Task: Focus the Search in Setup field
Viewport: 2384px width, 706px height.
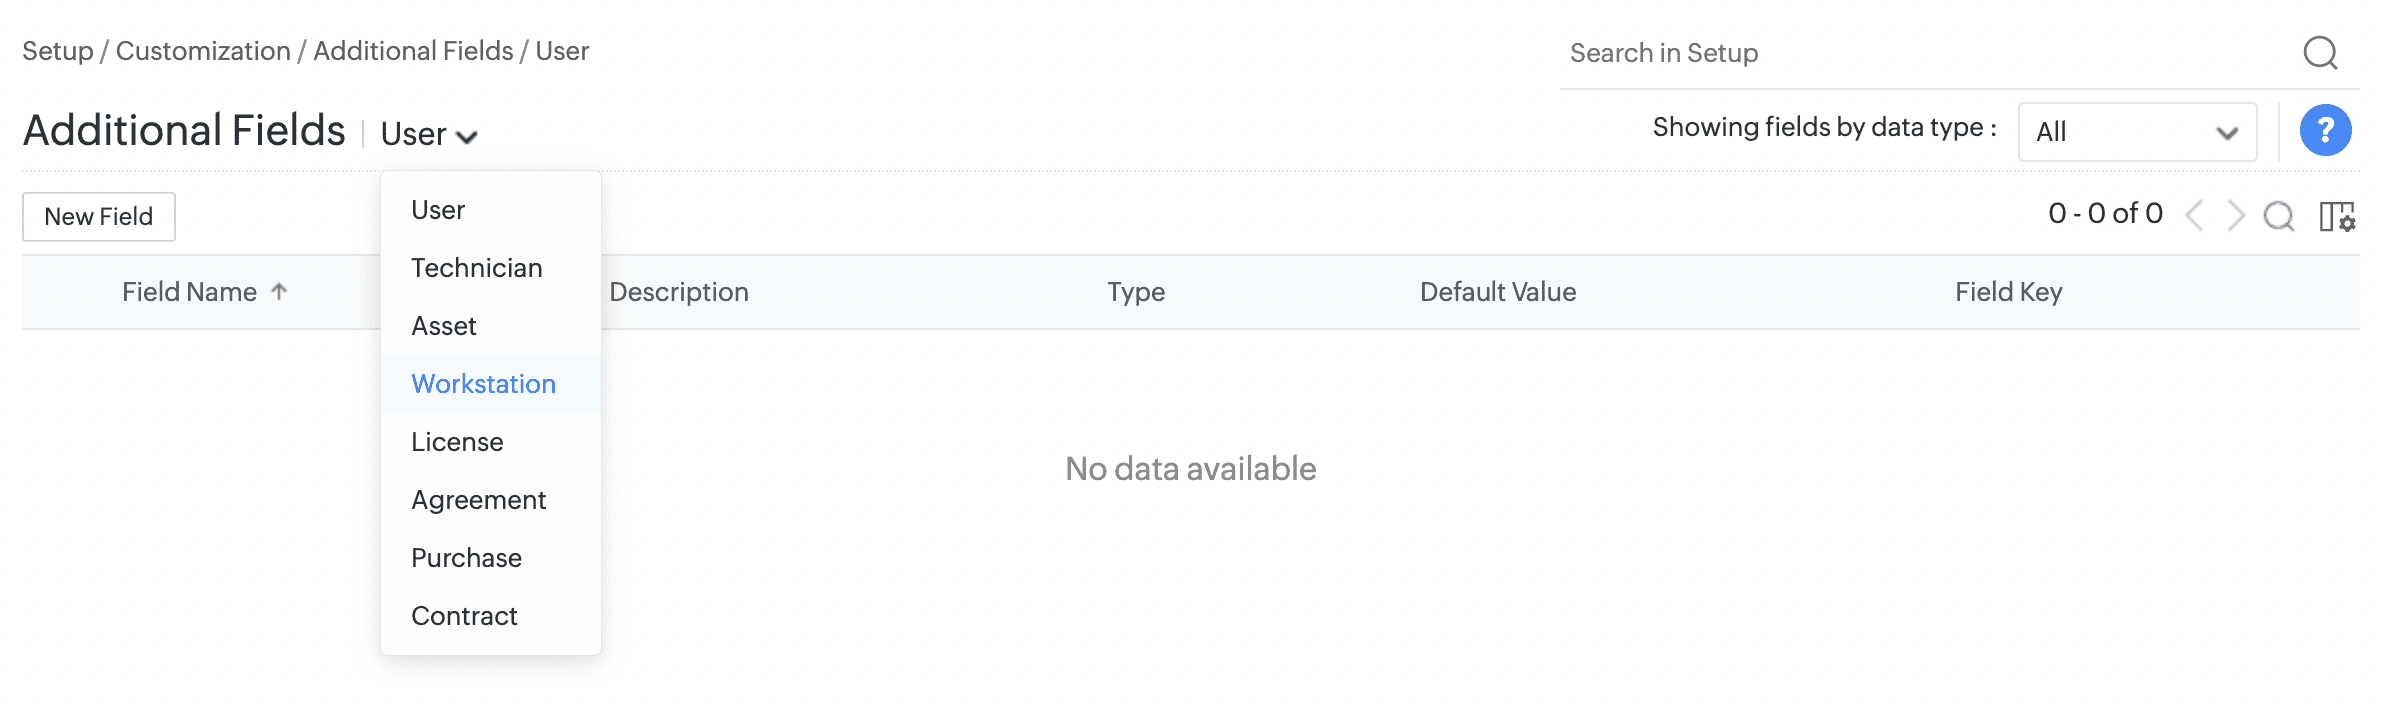Action: click(x=1900, y=53)
